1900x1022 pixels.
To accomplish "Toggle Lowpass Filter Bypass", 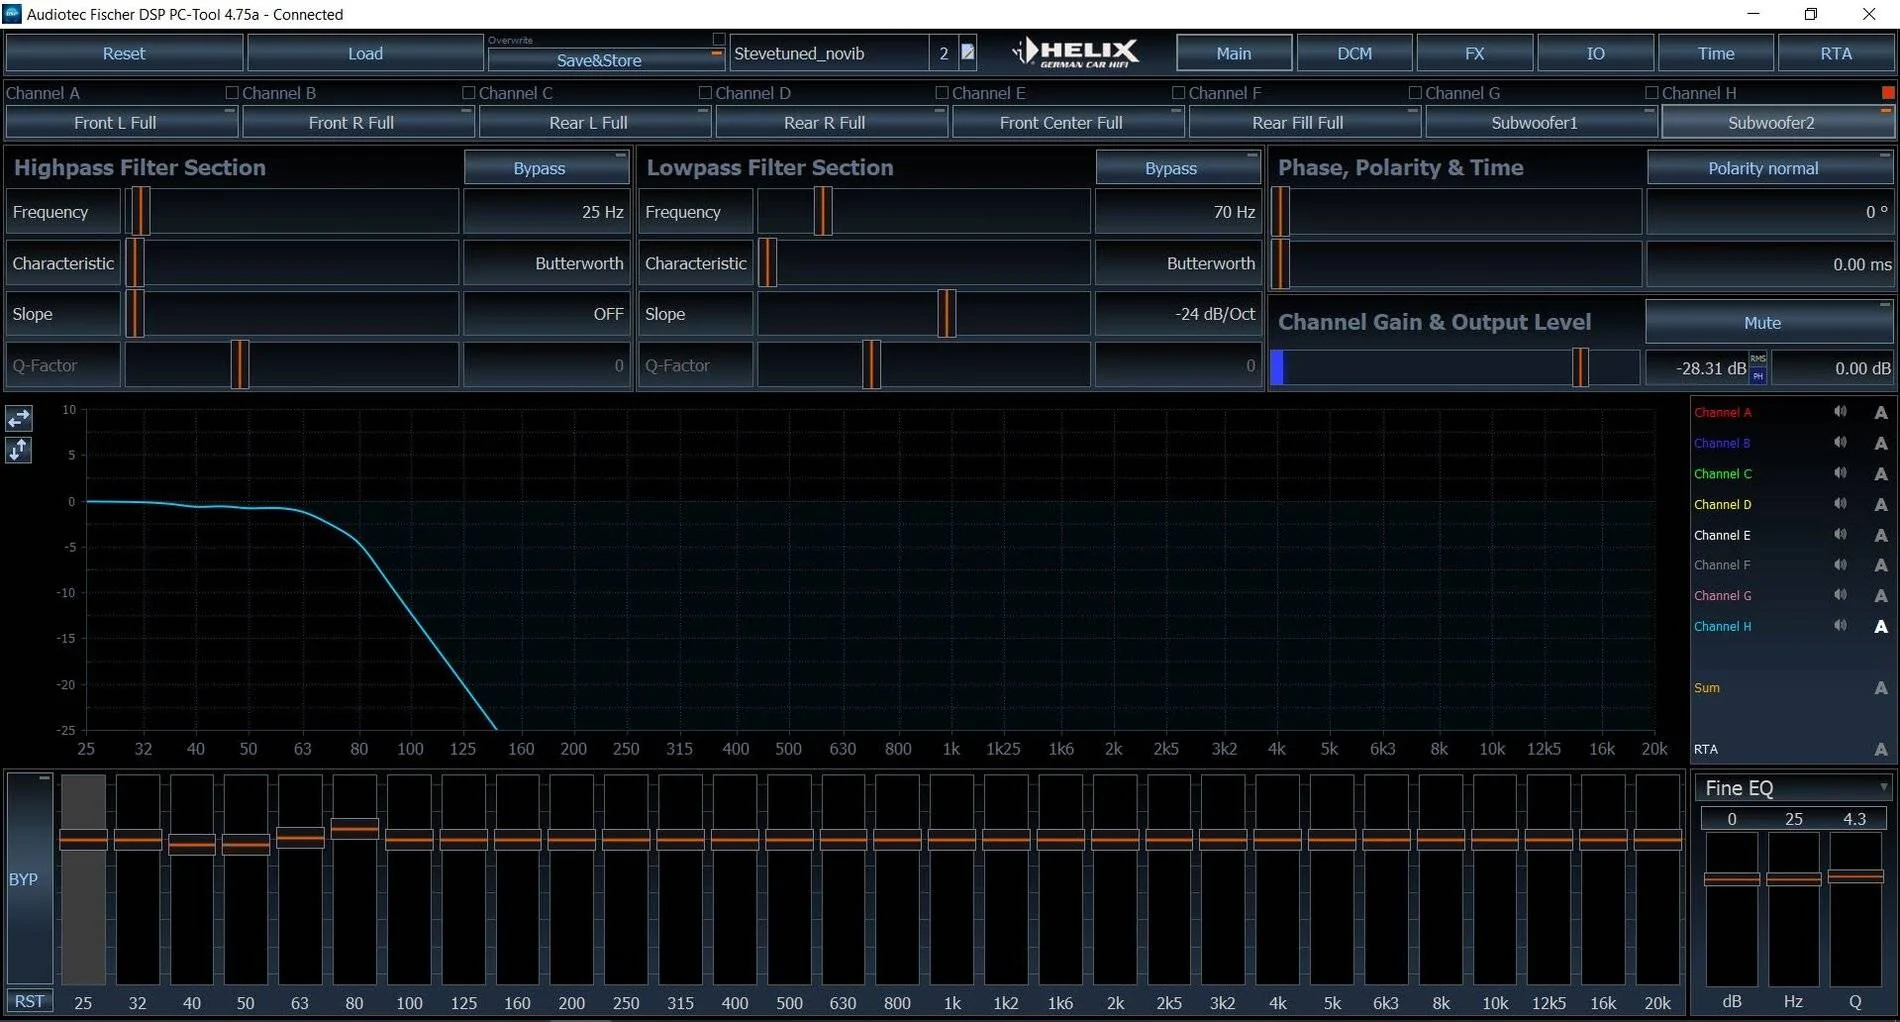I will coord(1178,168).
